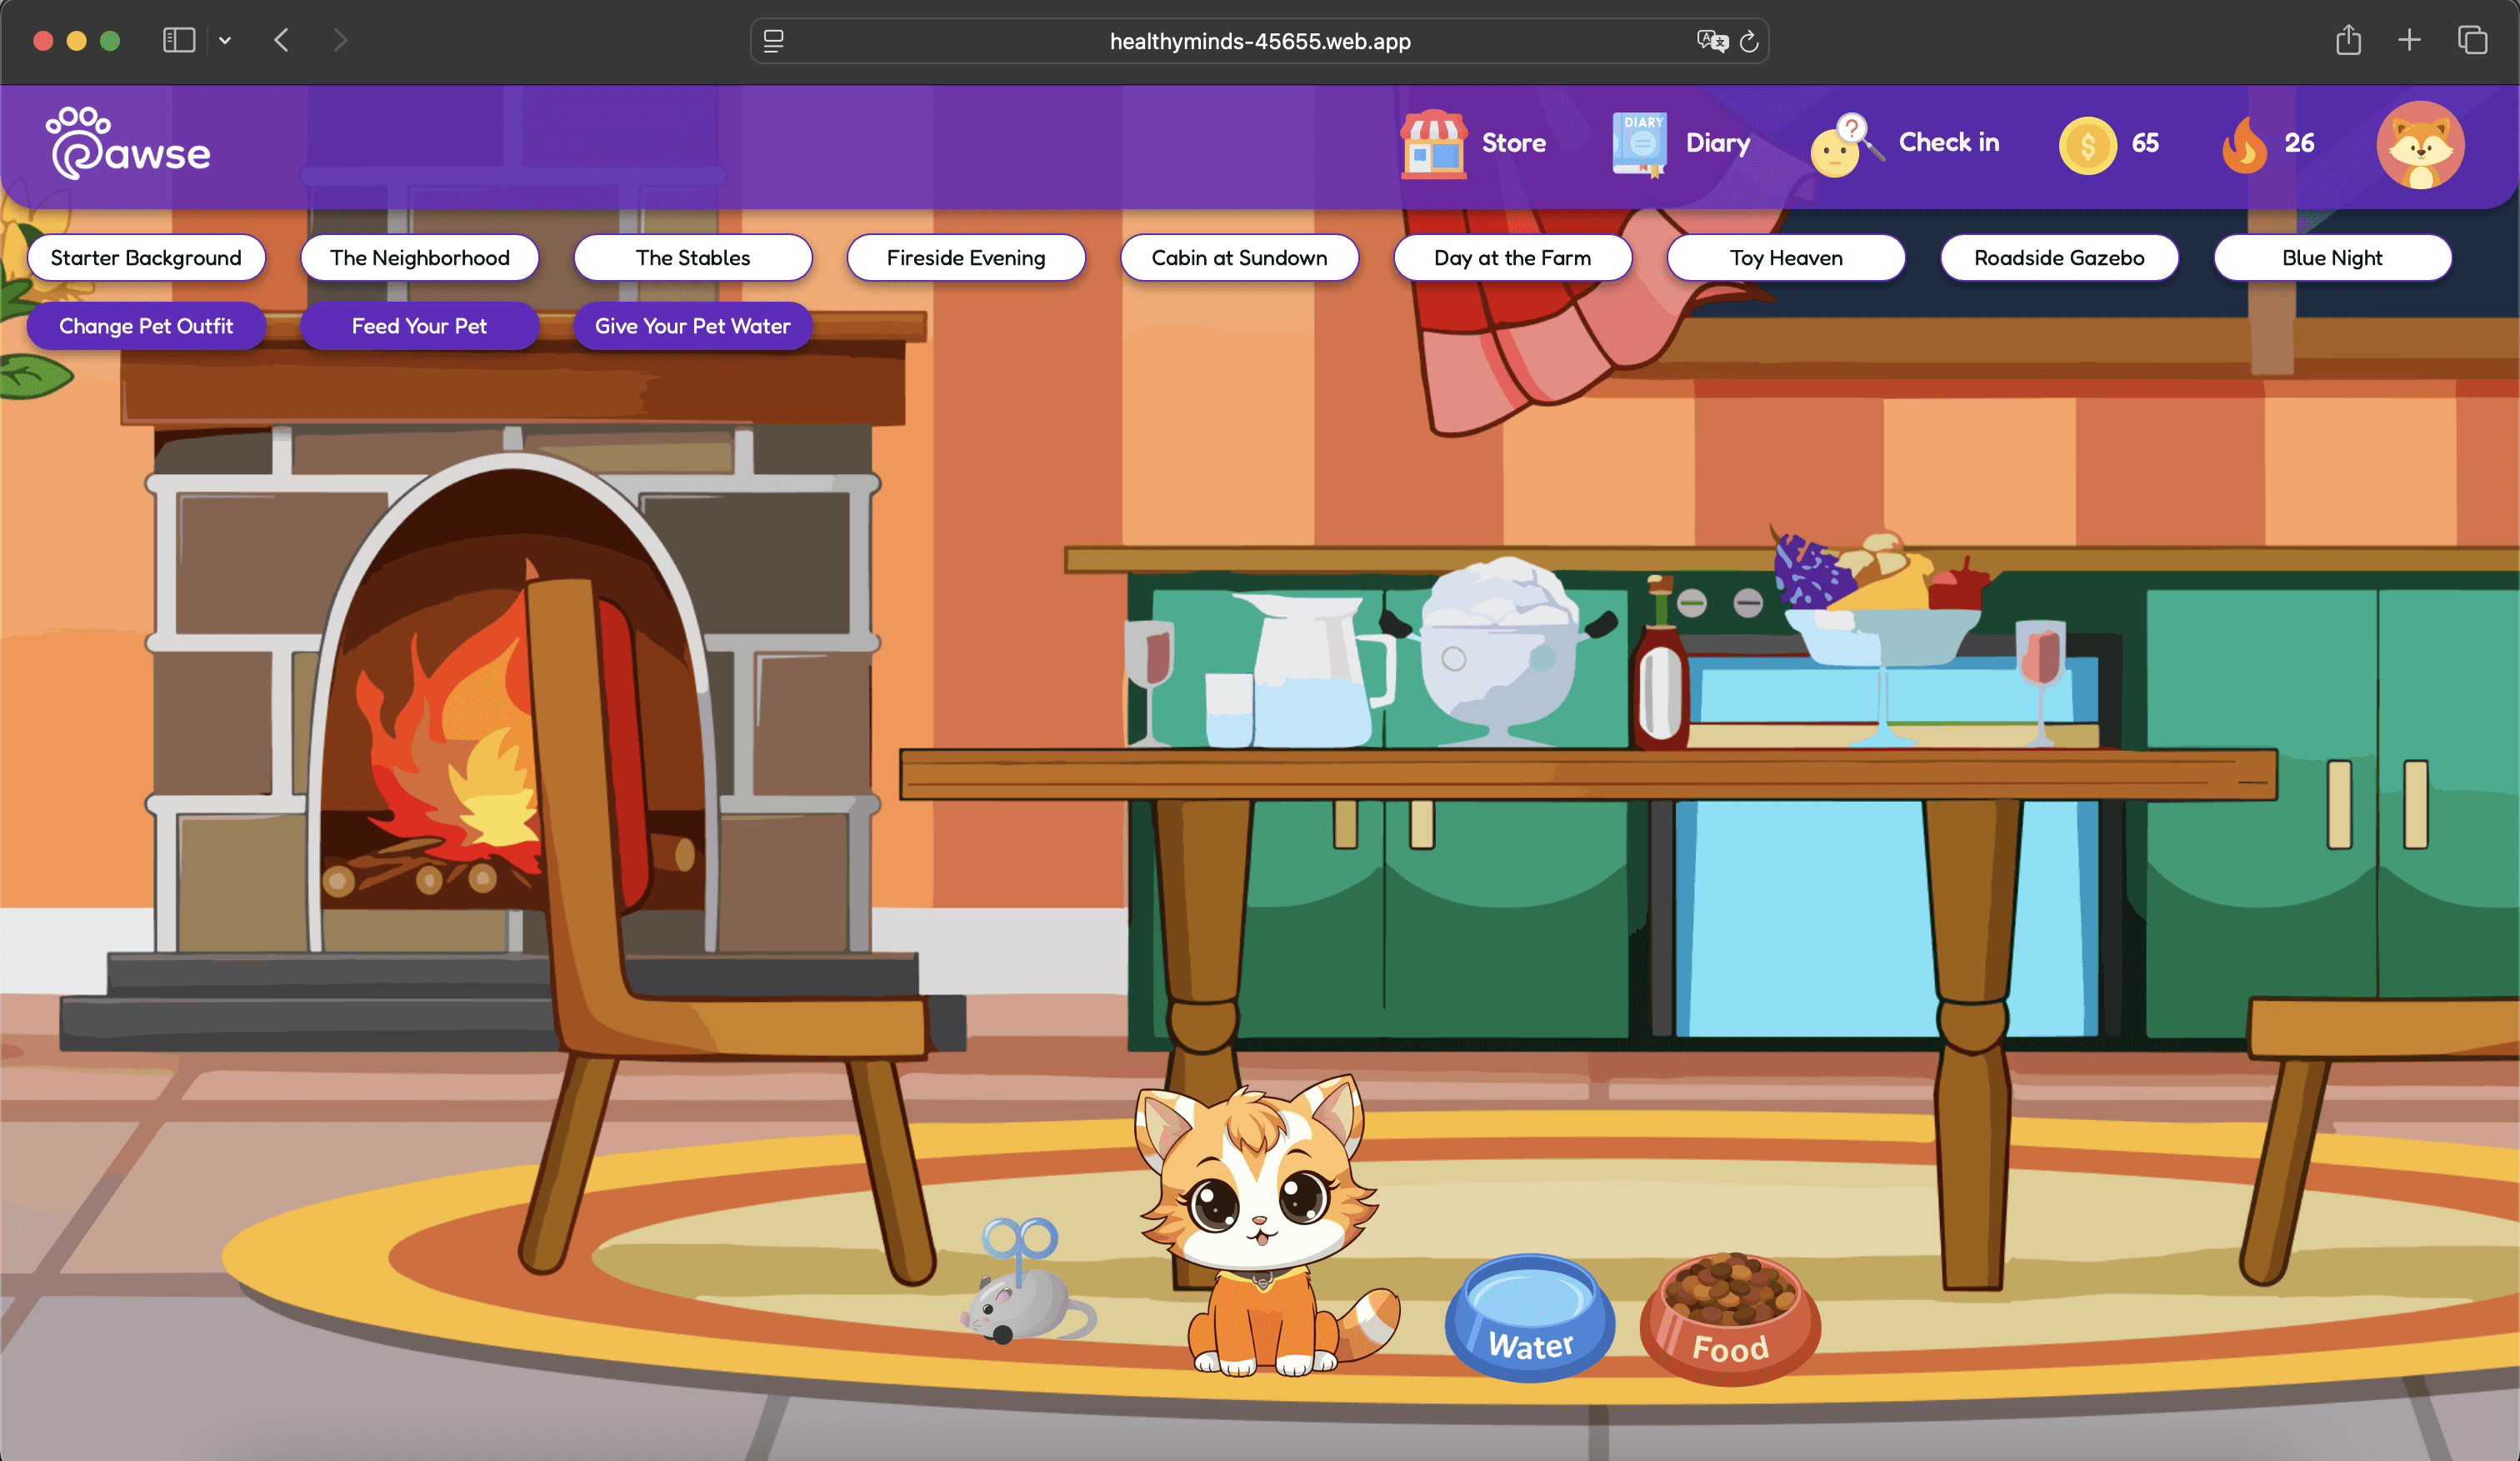Click the red Food bowl

point(1729,1318)
